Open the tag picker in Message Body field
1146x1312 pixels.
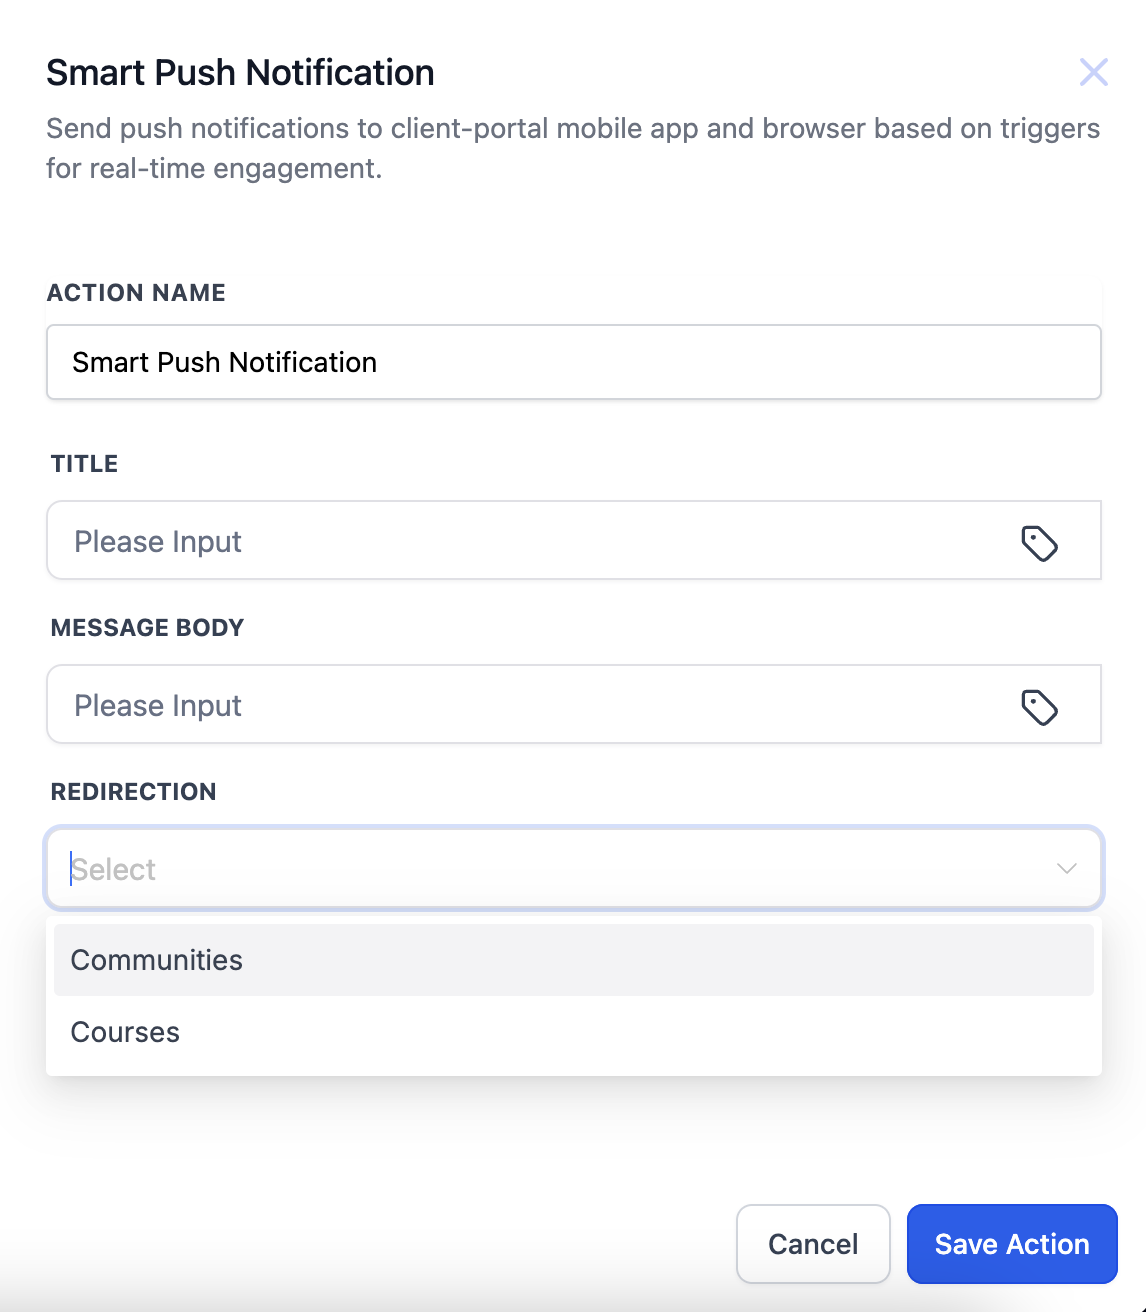1039,706
